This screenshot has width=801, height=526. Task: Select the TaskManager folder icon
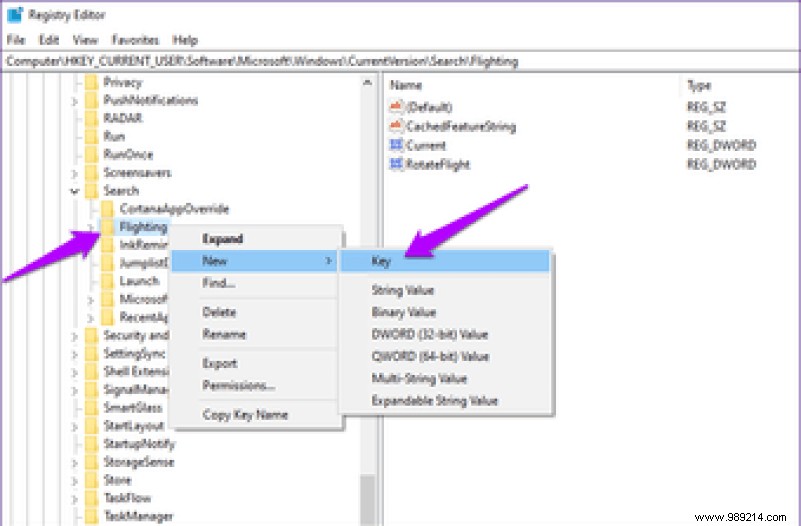91,516
